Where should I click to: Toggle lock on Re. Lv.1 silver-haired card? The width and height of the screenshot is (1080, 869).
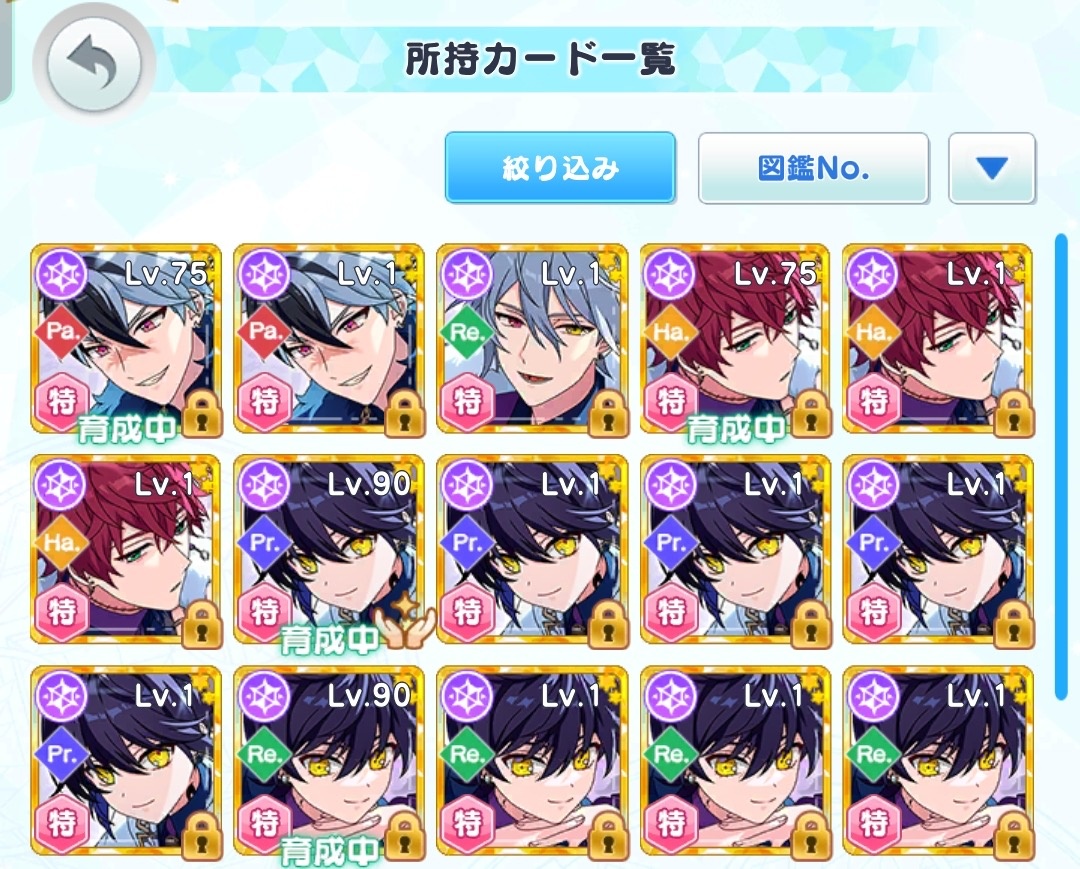pyautogui.click(x=608, y=415)
